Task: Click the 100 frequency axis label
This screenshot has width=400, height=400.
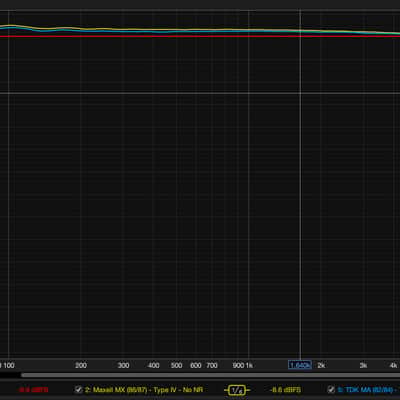Action: pos(9,365)
